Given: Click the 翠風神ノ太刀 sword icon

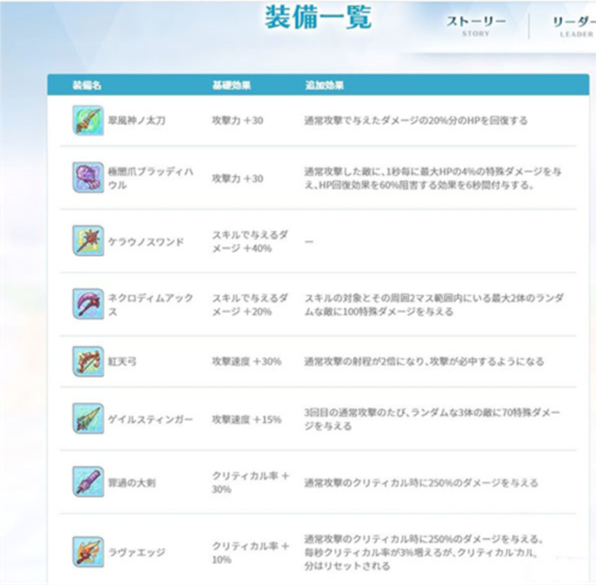Looking at the screenshot, I should tap(88, 121).
